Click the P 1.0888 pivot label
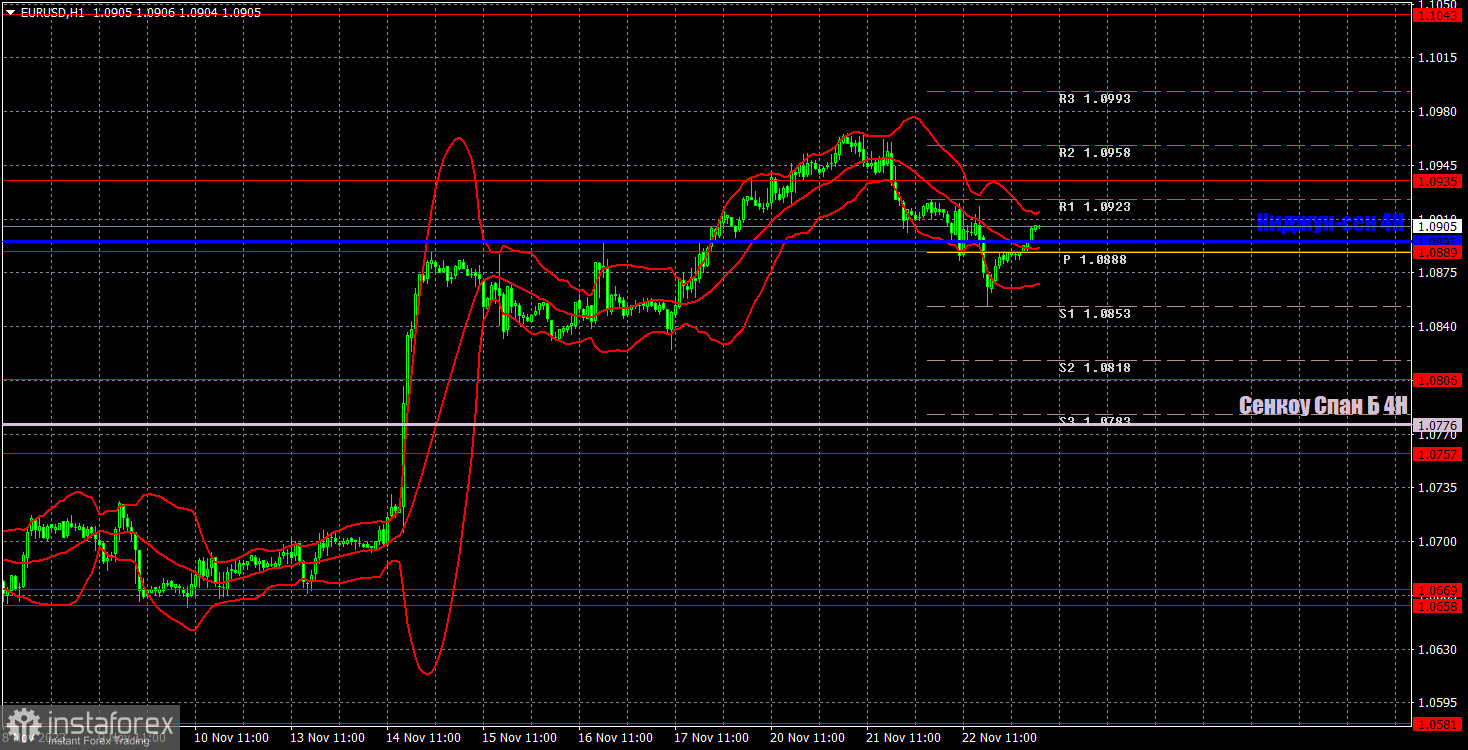 1094,260
